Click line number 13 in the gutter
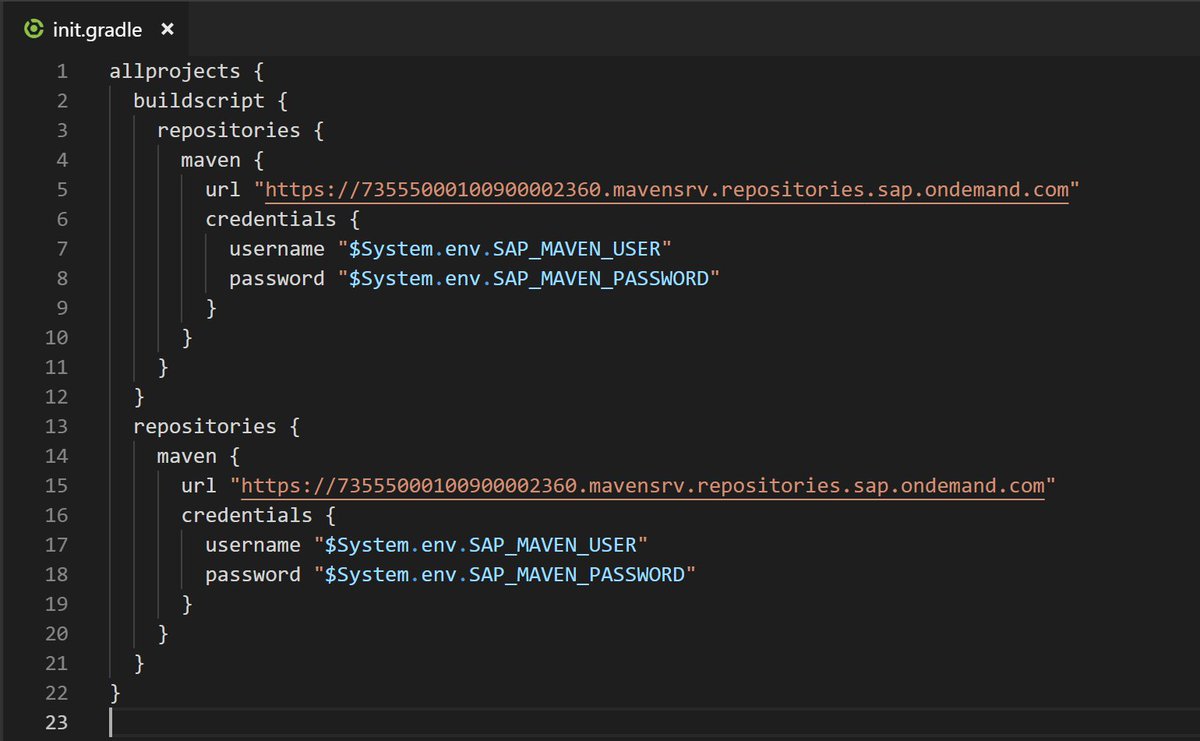Viewport: 1200px width, 741px height. (x=56, y=427)
